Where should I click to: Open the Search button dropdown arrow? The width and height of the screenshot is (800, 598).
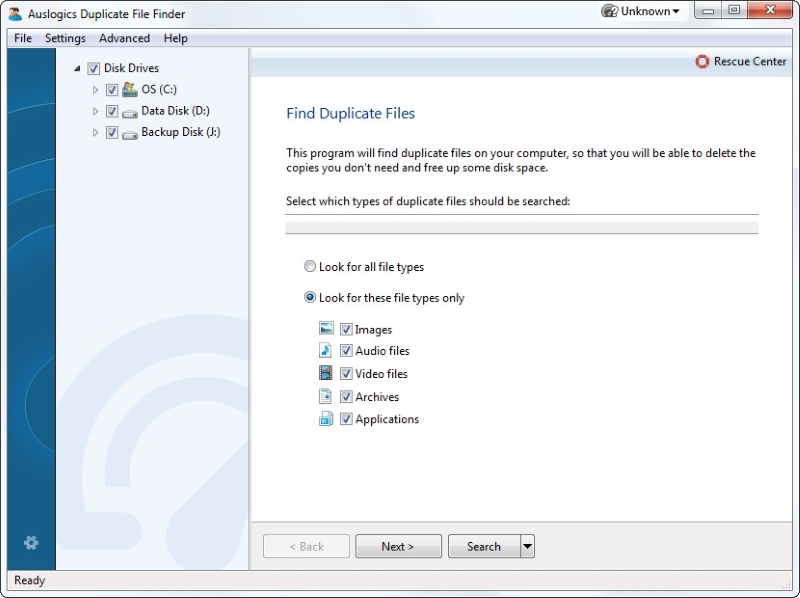tap(528, 546)
